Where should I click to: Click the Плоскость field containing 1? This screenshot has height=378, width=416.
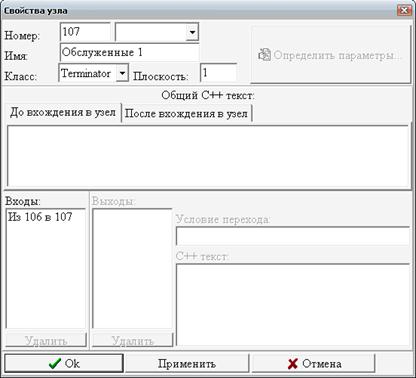pyautogui.click(x=219, y=73)
